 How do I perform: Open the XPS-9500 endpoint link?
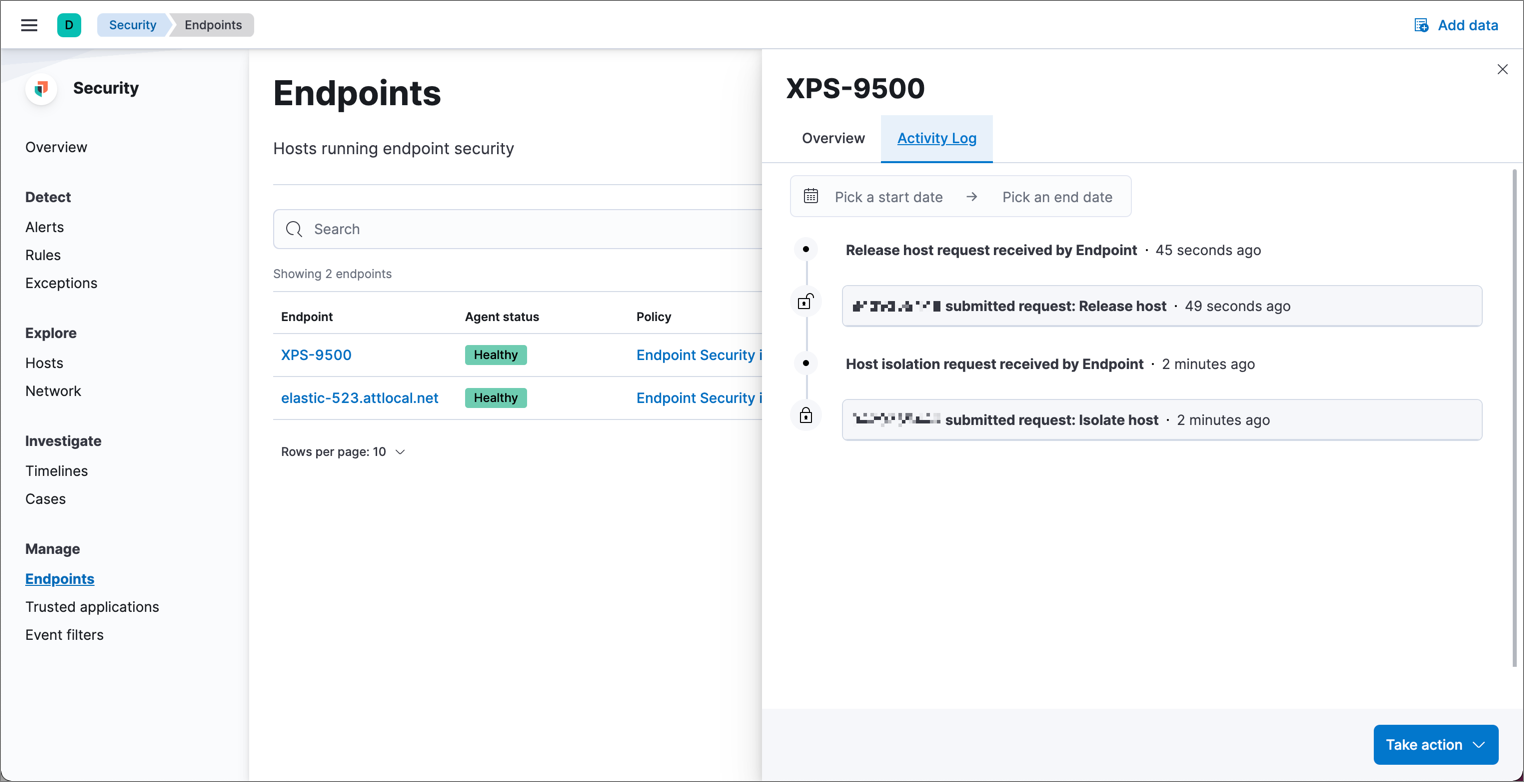(316, 354)
